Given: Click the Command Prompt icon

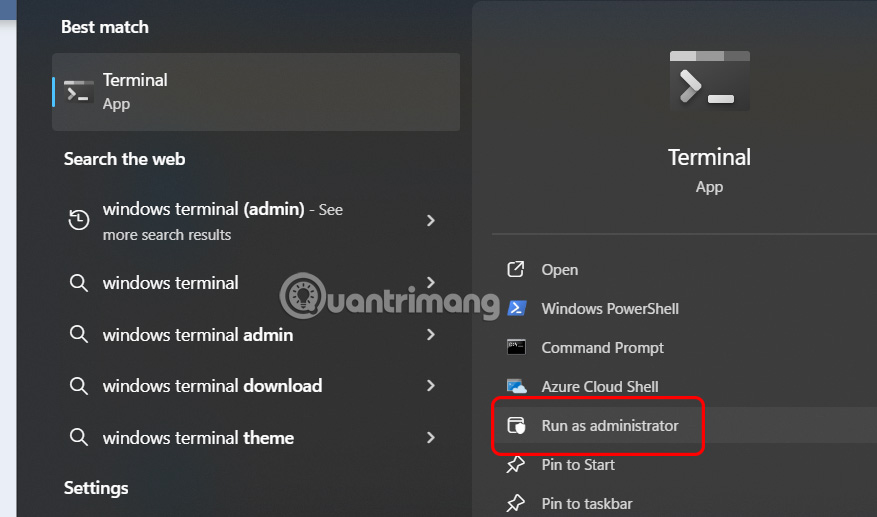Looking at the screenshot, I should tap(516, 347).
